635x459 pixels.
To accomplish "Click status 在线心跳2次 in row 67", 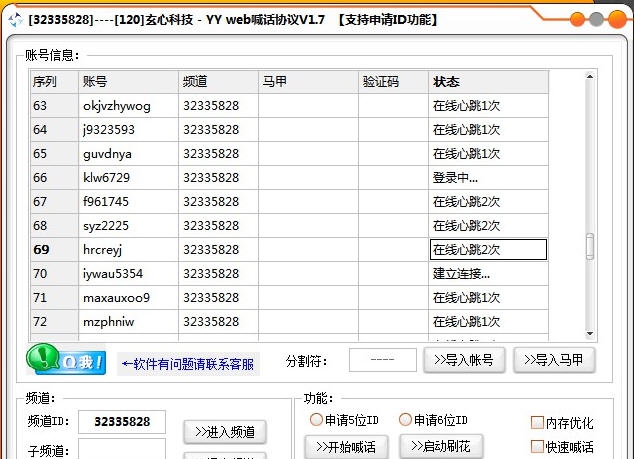I will 467,201.
